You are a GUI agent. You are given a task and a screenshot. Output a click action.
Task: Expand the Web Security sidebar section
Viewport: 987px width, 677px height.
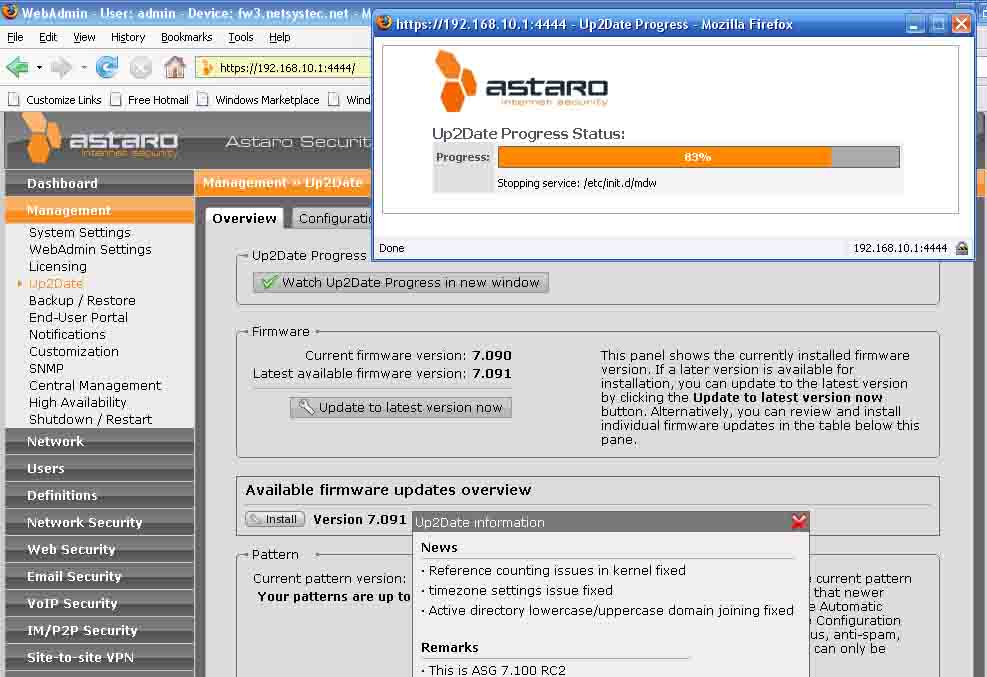coord(99,550)
